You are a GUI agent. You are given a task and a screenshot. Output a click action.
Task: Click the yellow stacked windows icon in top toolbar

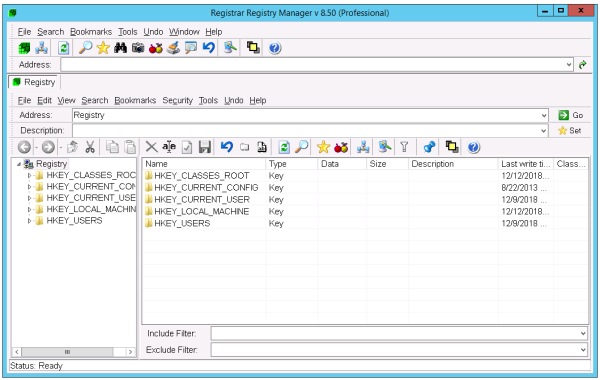(253, 48)
